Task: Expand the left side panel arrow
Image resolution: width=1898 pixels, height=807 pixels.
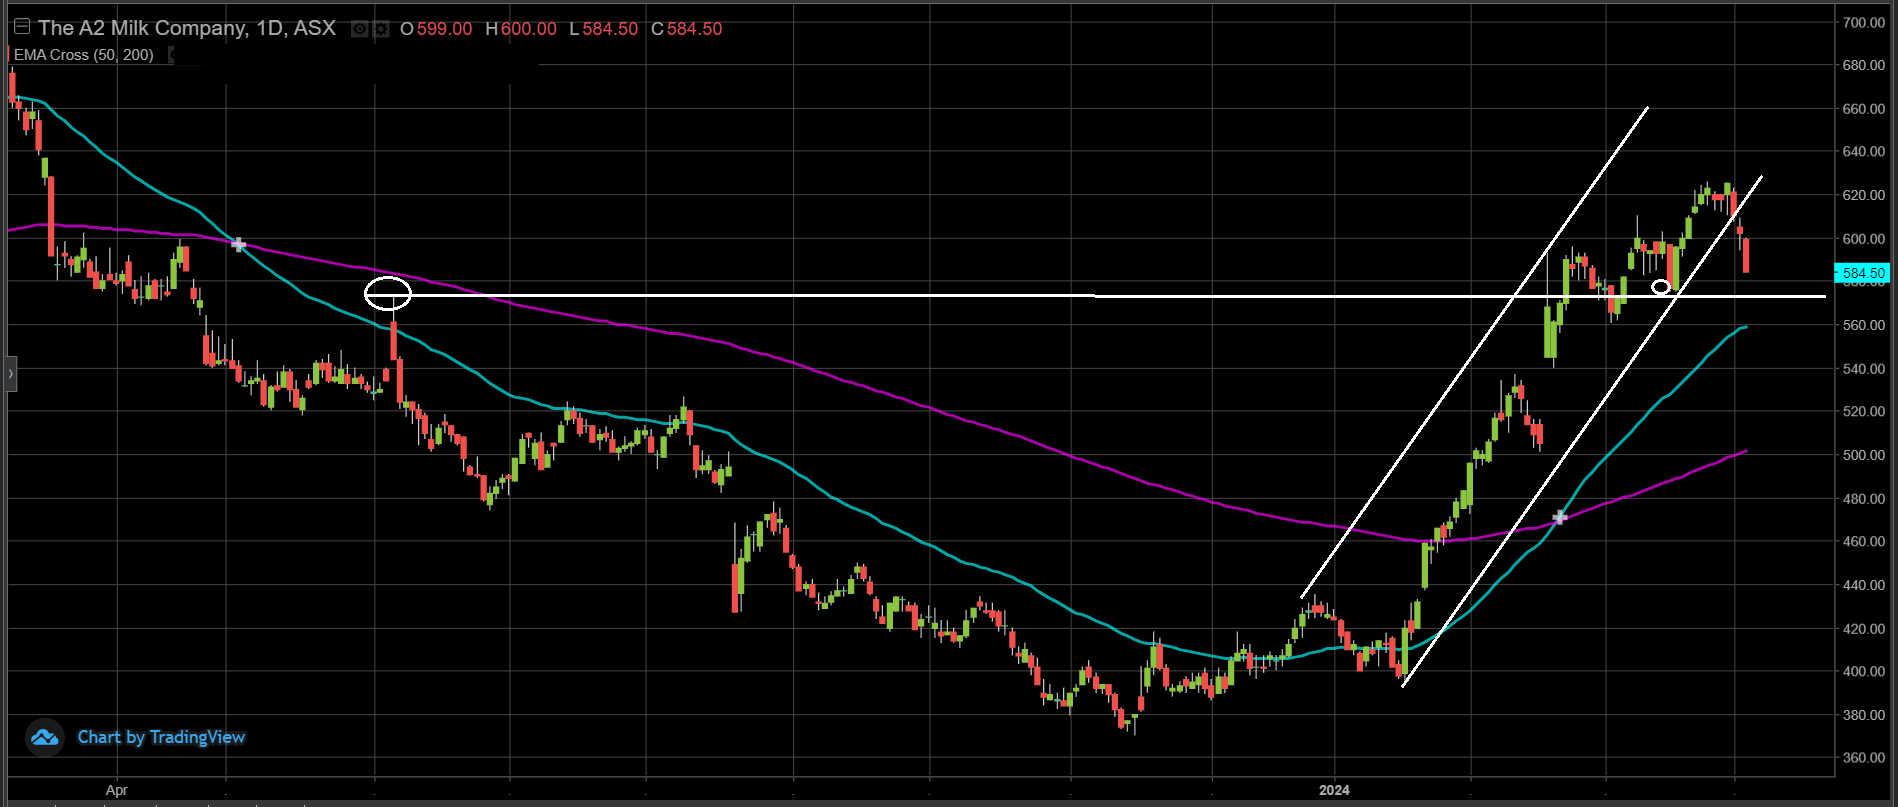Action: [10, 374]
